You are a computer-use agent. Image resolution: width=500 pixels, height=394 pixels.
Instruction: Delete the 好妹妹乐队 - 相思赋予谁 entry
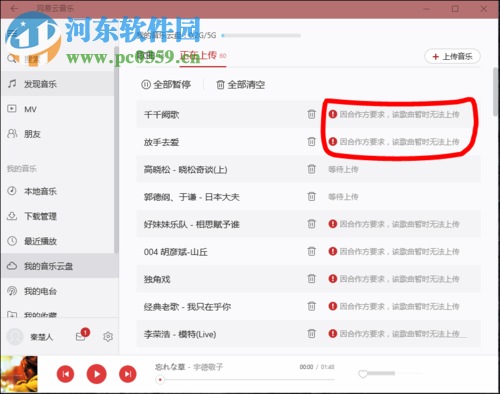pos(311,224)
